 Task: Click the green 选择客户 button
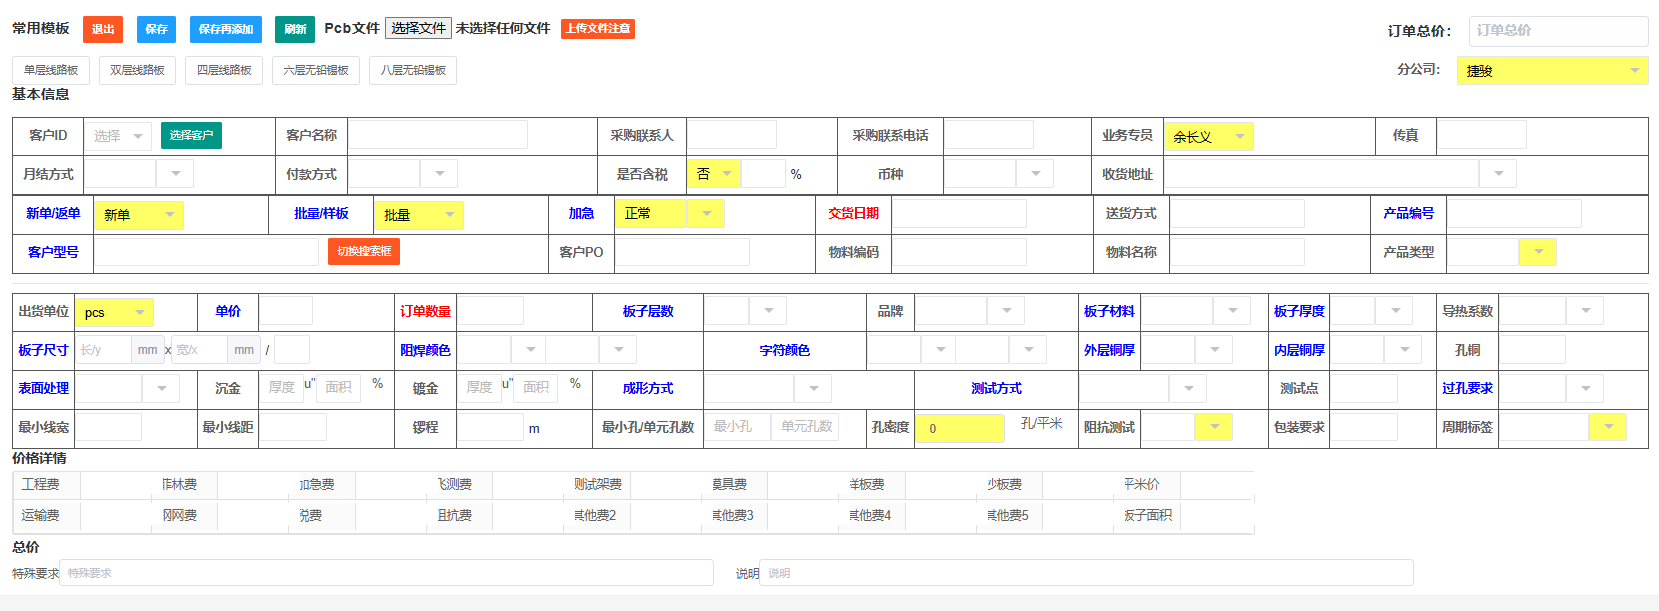[191, 135]
